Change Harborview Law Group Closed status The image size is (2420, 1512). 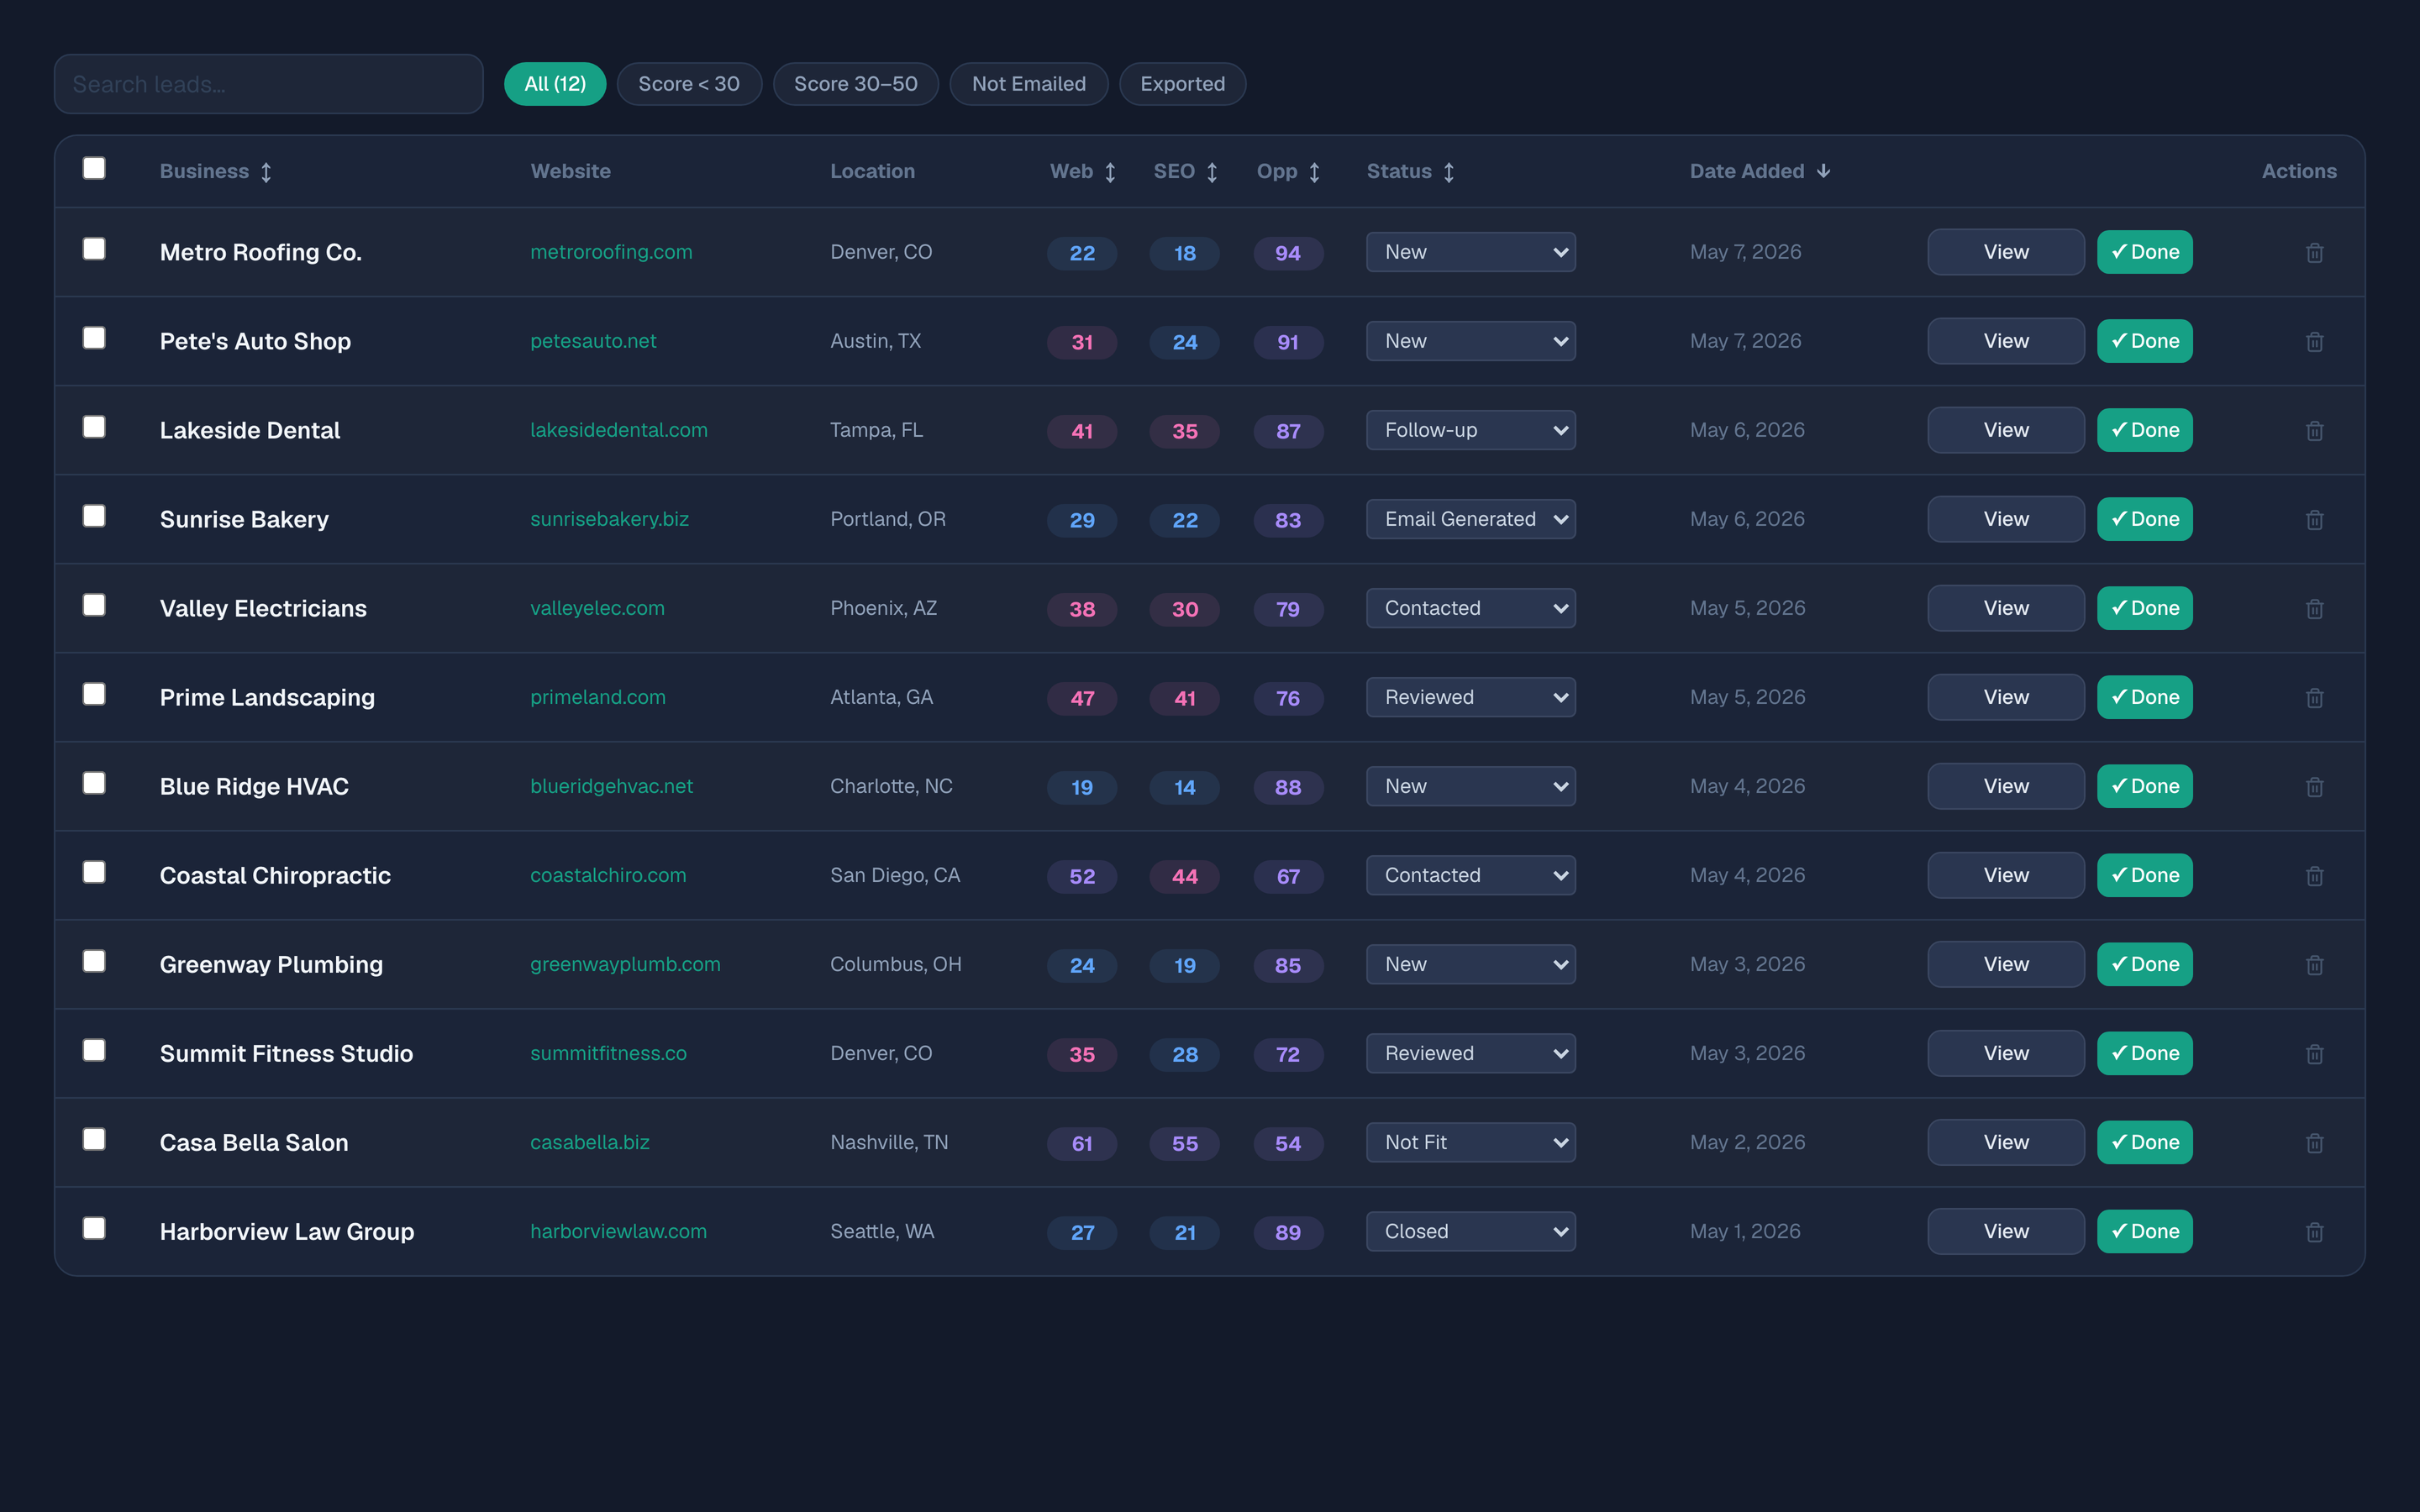[1471, 1231]
